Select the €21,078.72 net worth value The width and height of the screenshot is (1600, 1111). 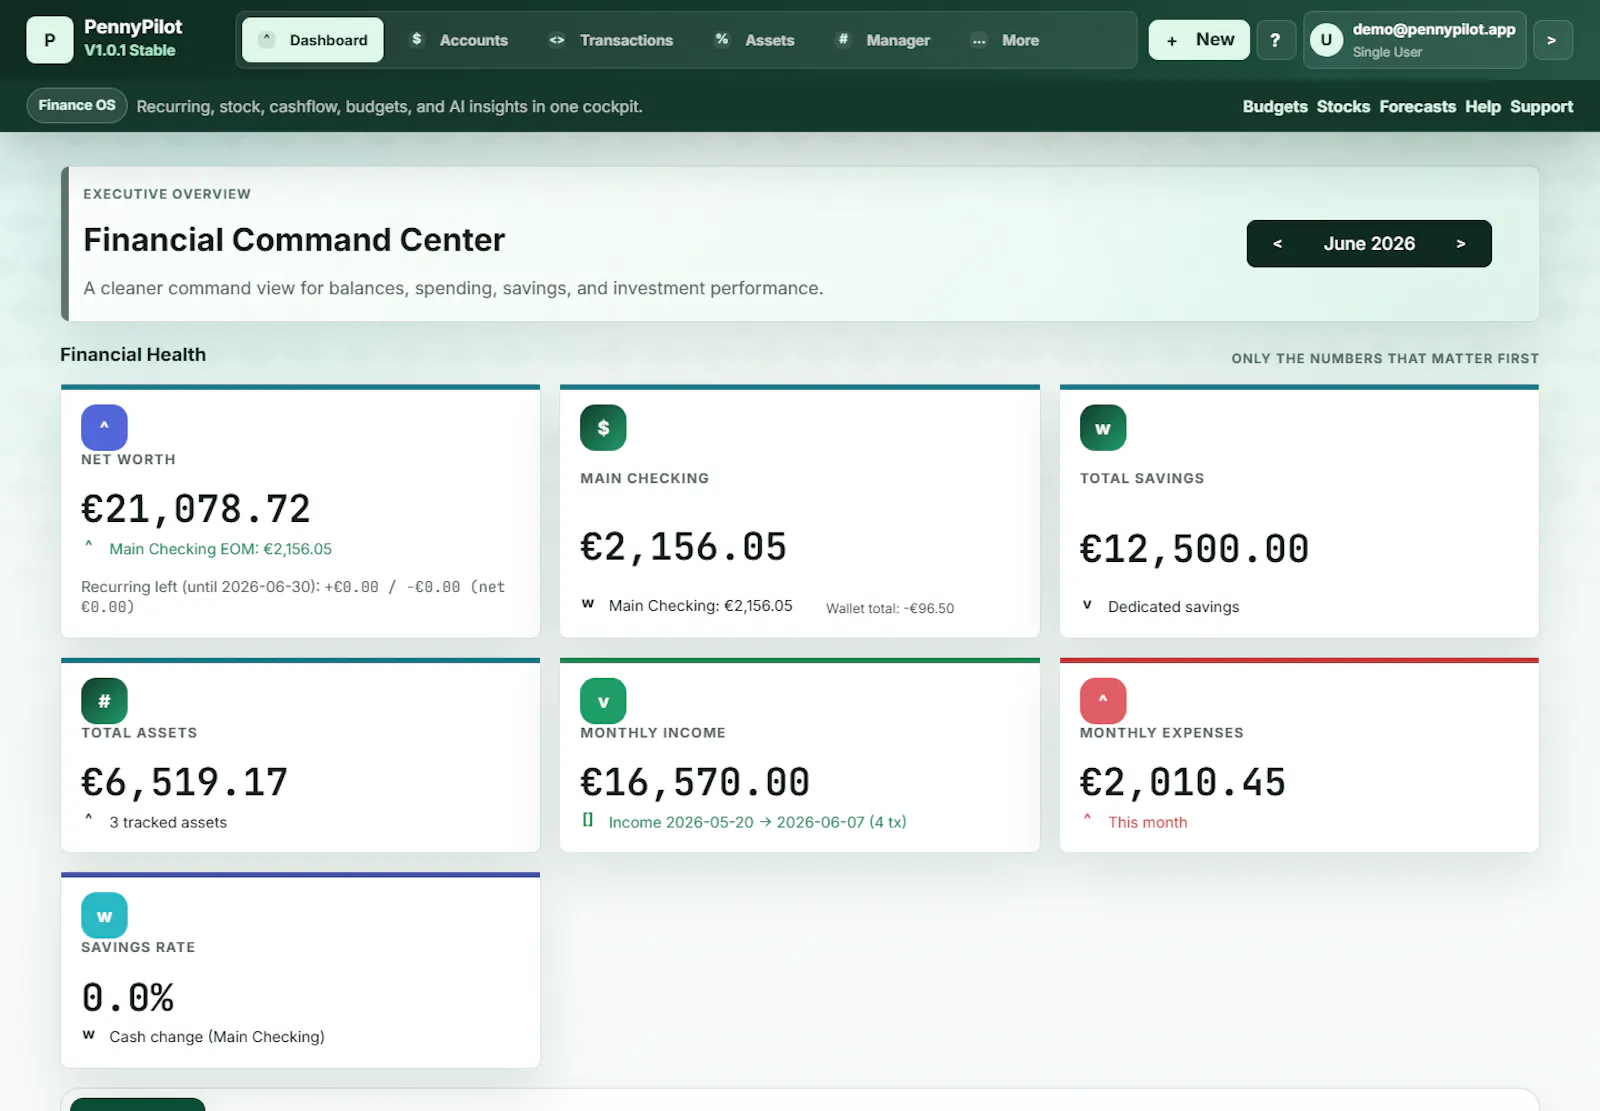[196, 509]
